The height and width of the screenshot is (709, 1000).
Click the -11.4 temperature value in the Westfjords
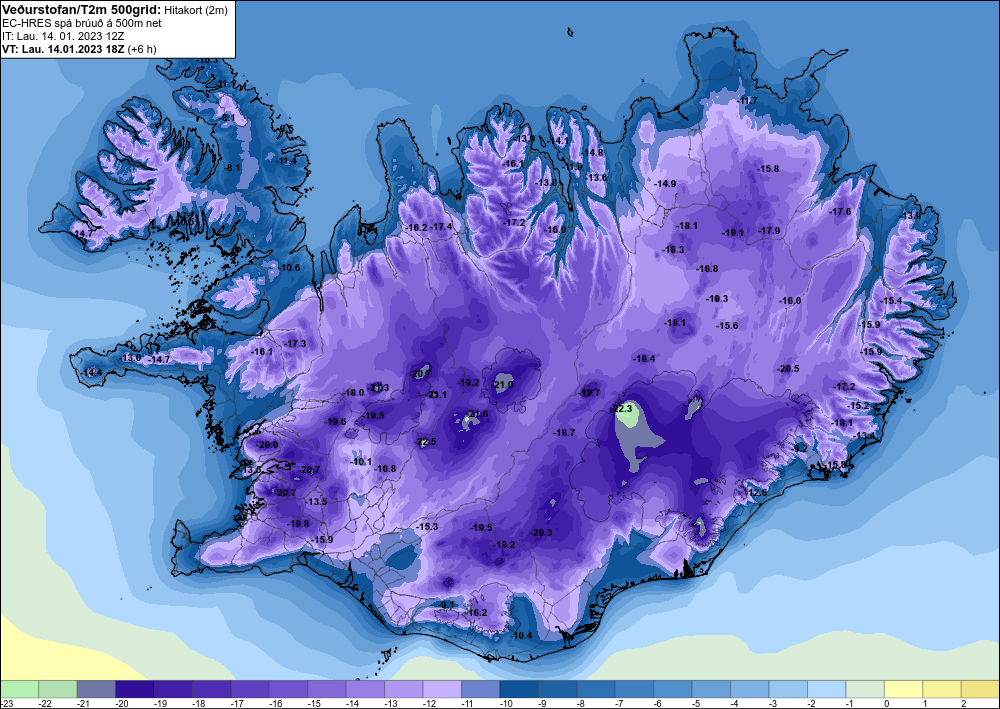tap(286, 161)
